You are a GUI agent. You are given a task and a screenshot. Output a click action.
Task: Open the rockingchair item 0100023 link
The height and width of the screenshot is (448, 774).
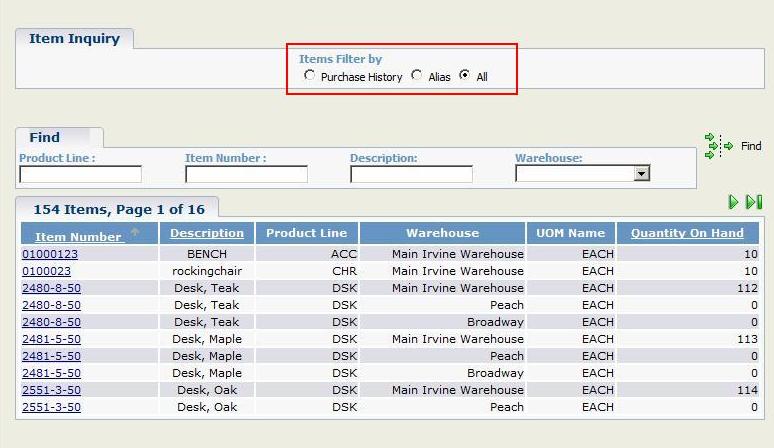coord(47,271)
